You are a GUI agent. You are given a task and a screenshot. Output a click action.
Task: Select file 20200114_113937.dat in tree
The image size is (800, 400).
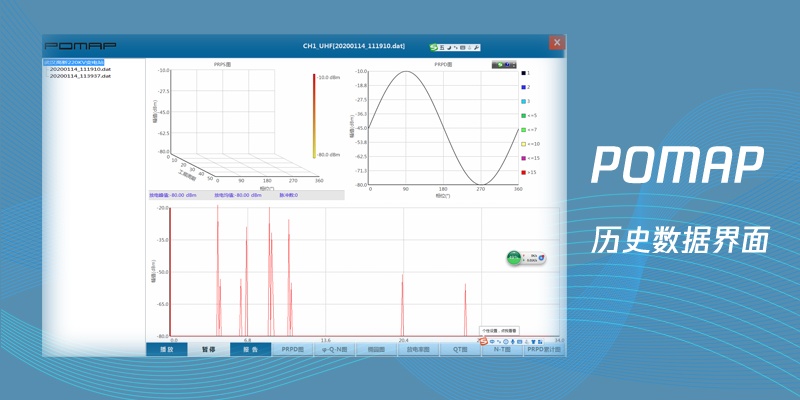[80, 76]
